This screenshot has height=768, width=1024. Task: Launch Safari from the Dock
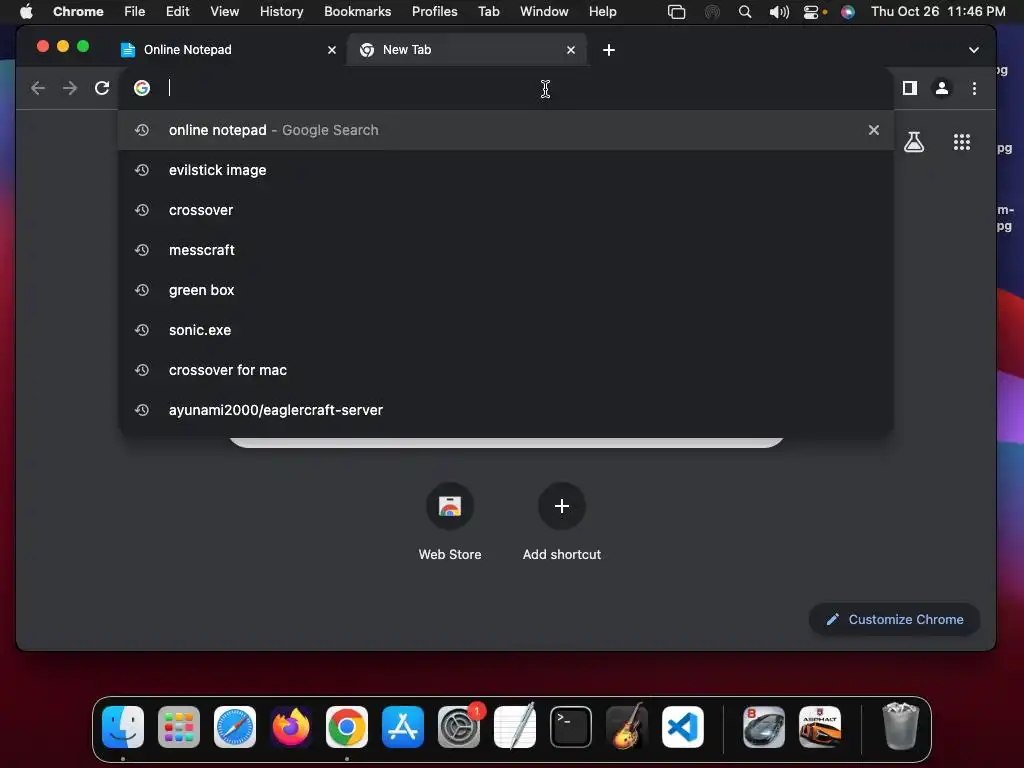coord(235,727)
